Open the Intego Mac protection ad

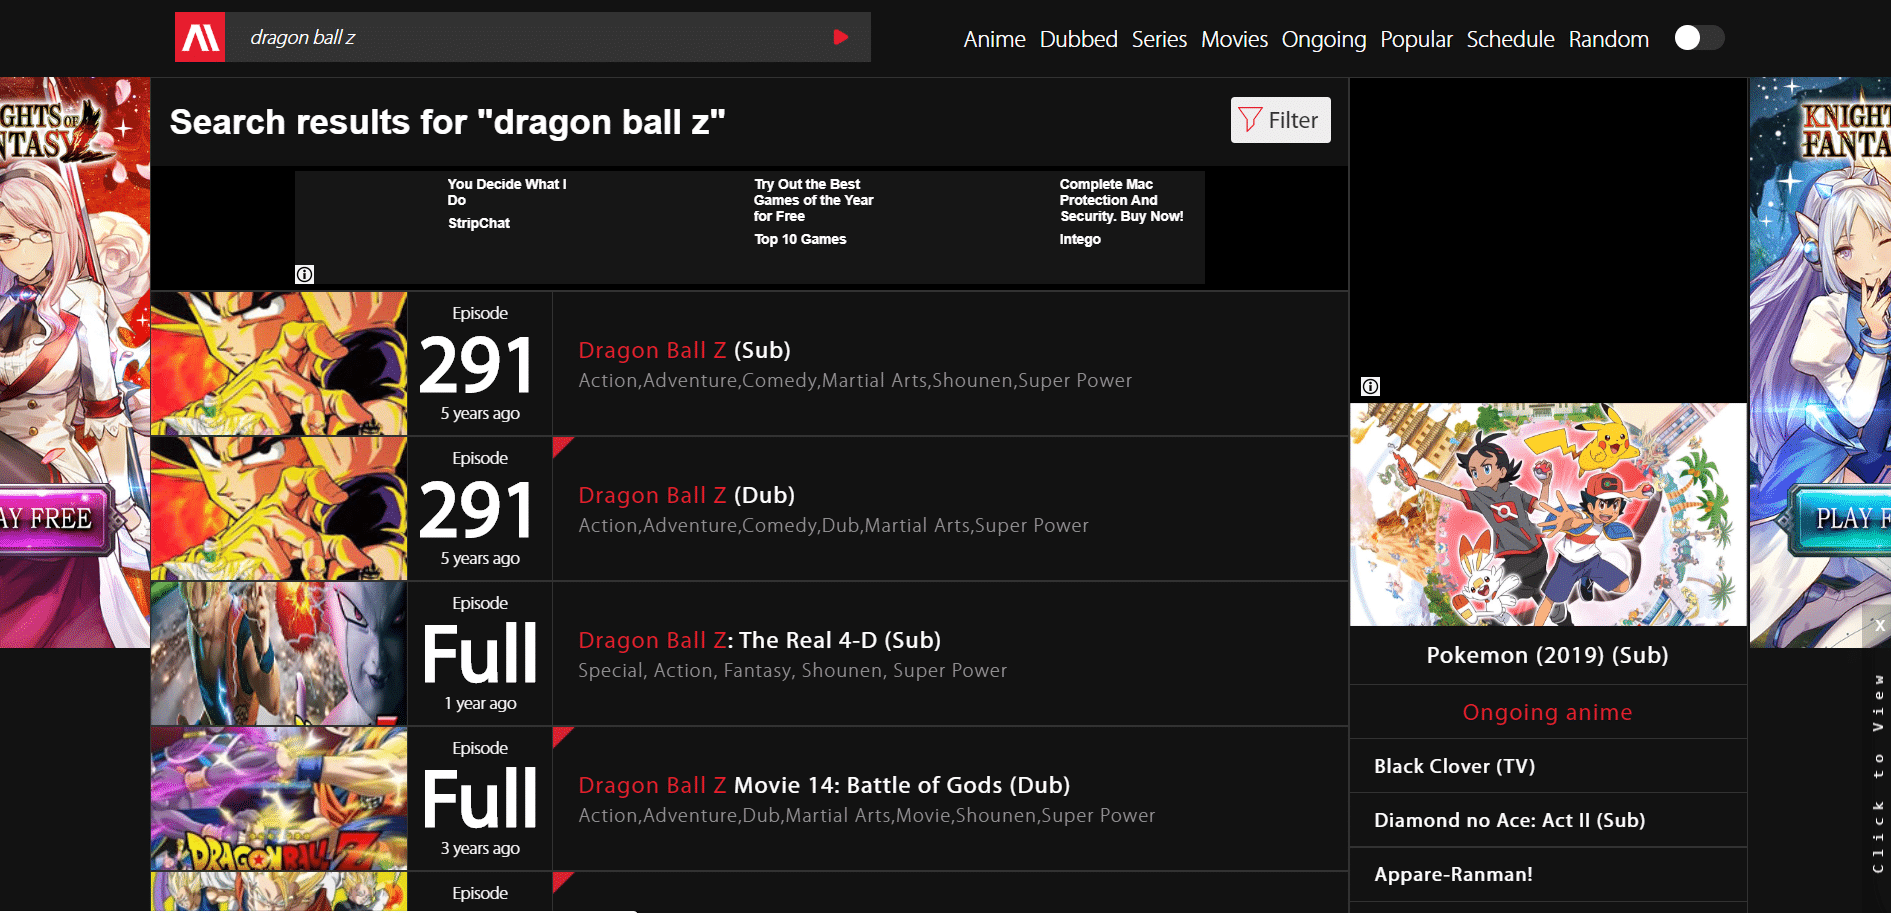click(x=1080, y=239)
